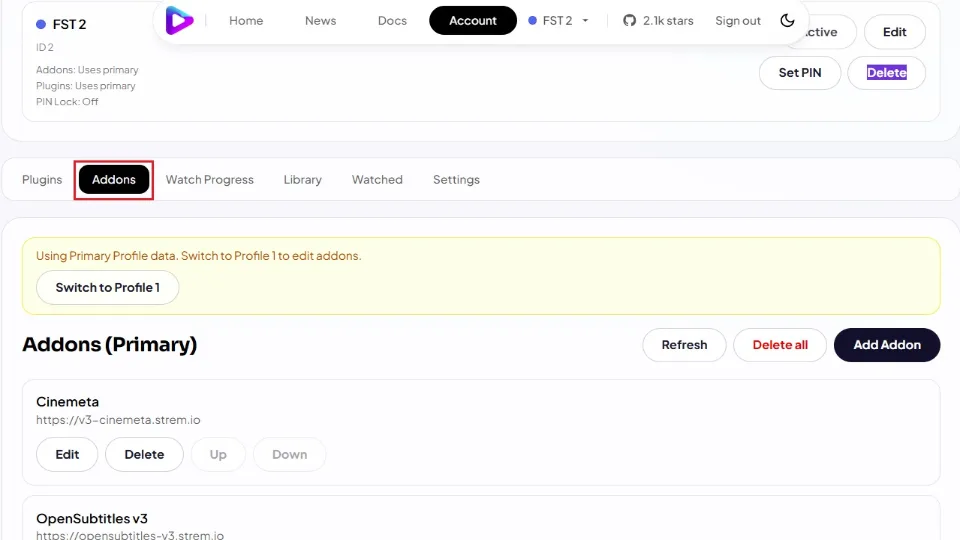This screenshot has height=540, width=960.
Task: Sign out of the account
Action: 738,21
